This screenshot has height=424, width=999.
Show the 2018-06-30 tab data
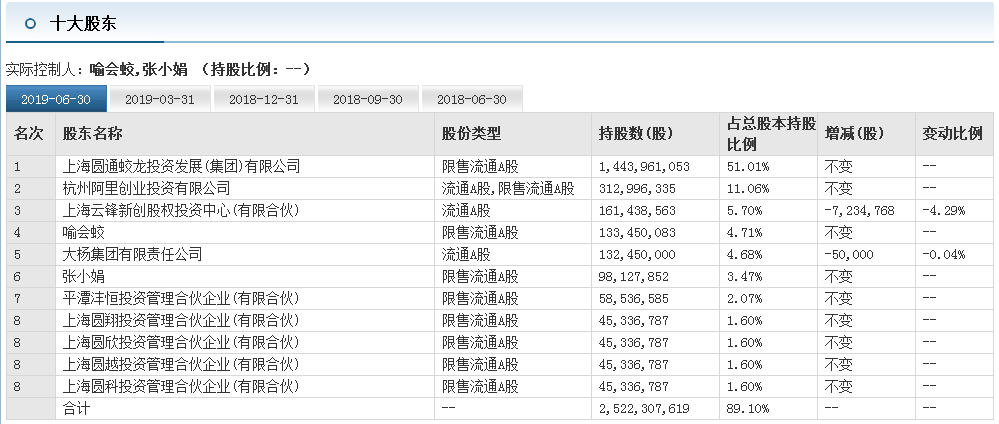(x=472, y=99)
